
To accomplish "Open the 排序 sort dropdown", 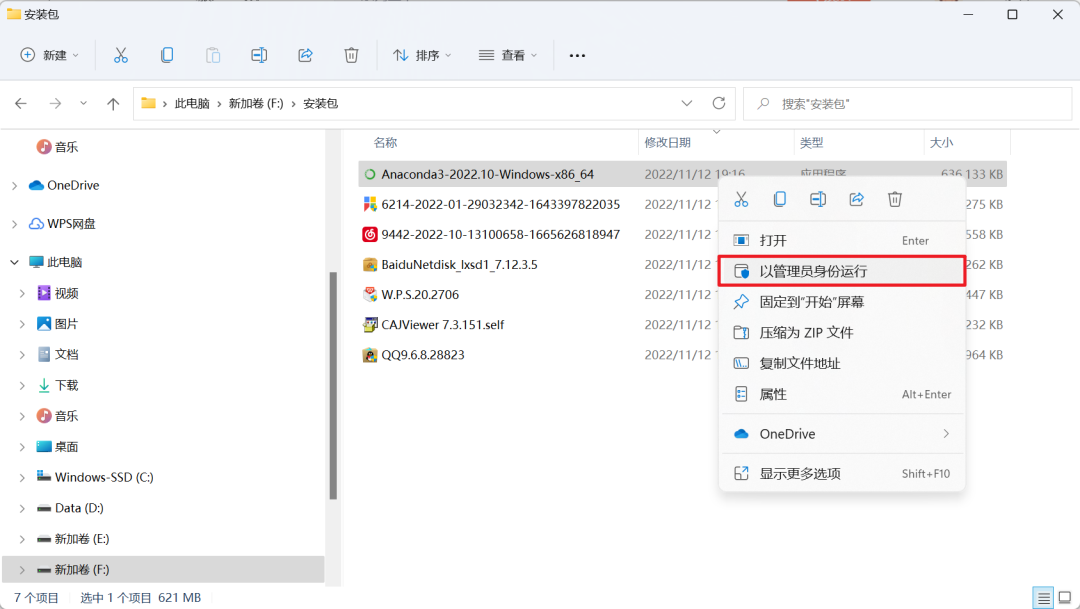I will (x=422, y=55).
